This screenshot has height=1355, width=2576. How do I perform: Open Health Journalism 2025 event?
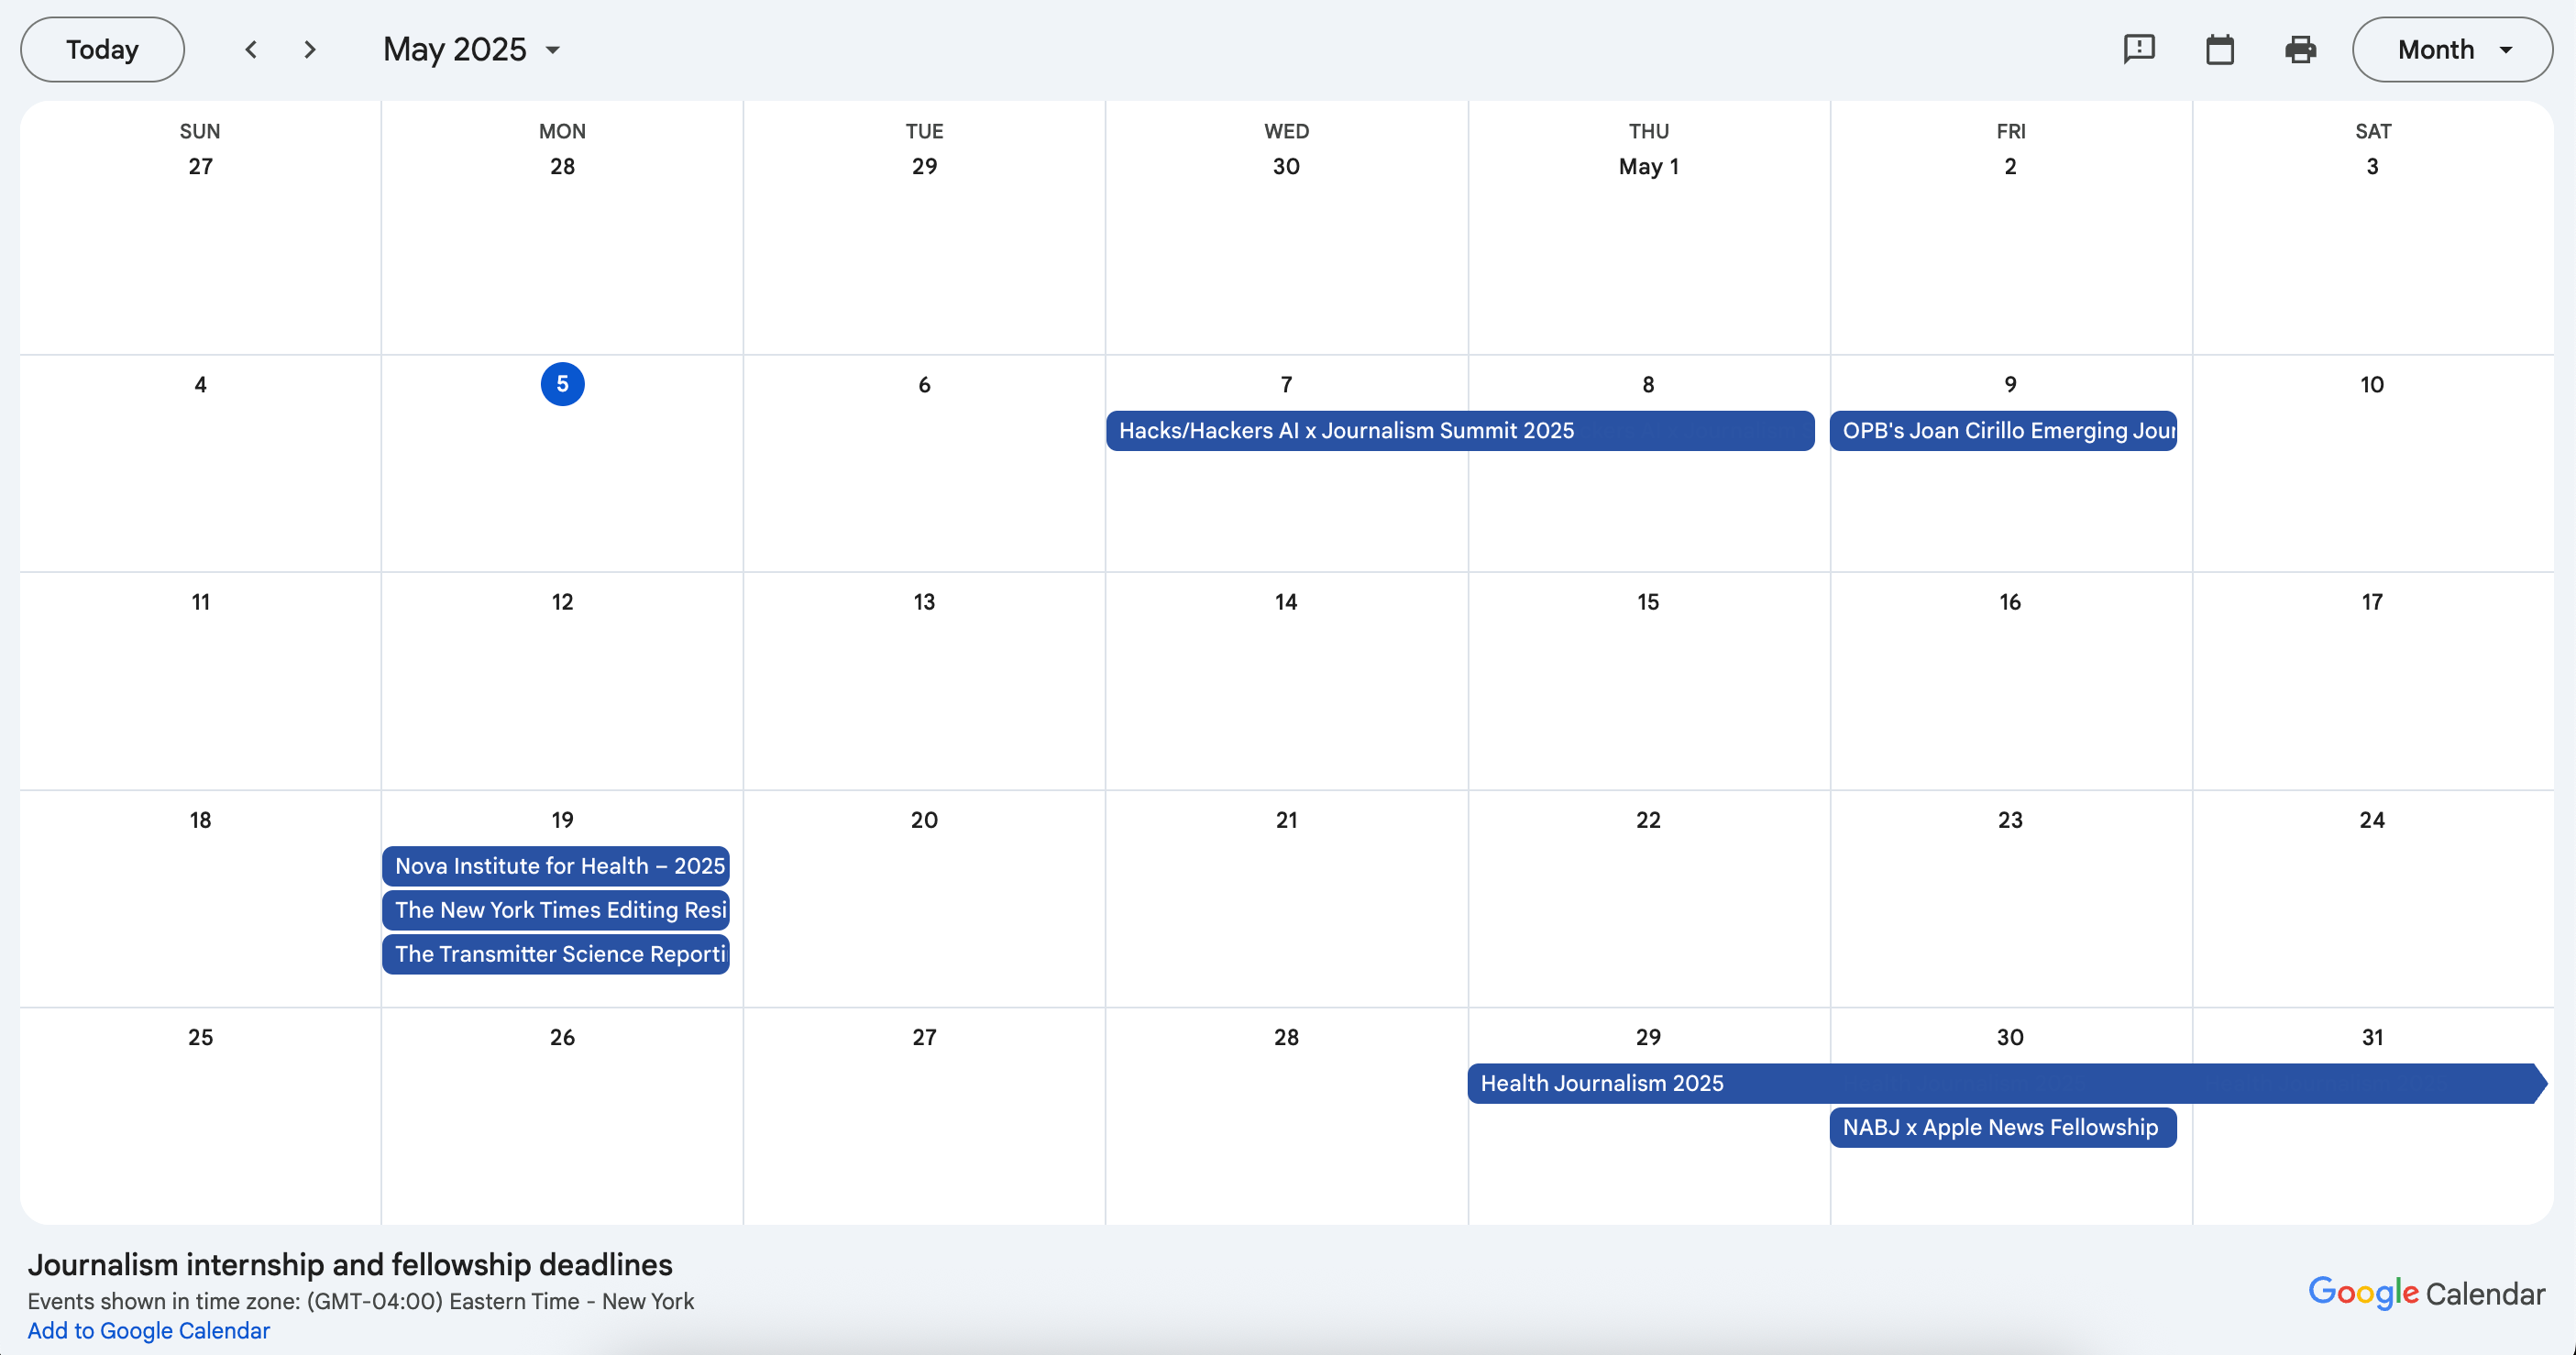[x=2007, y=1083]
